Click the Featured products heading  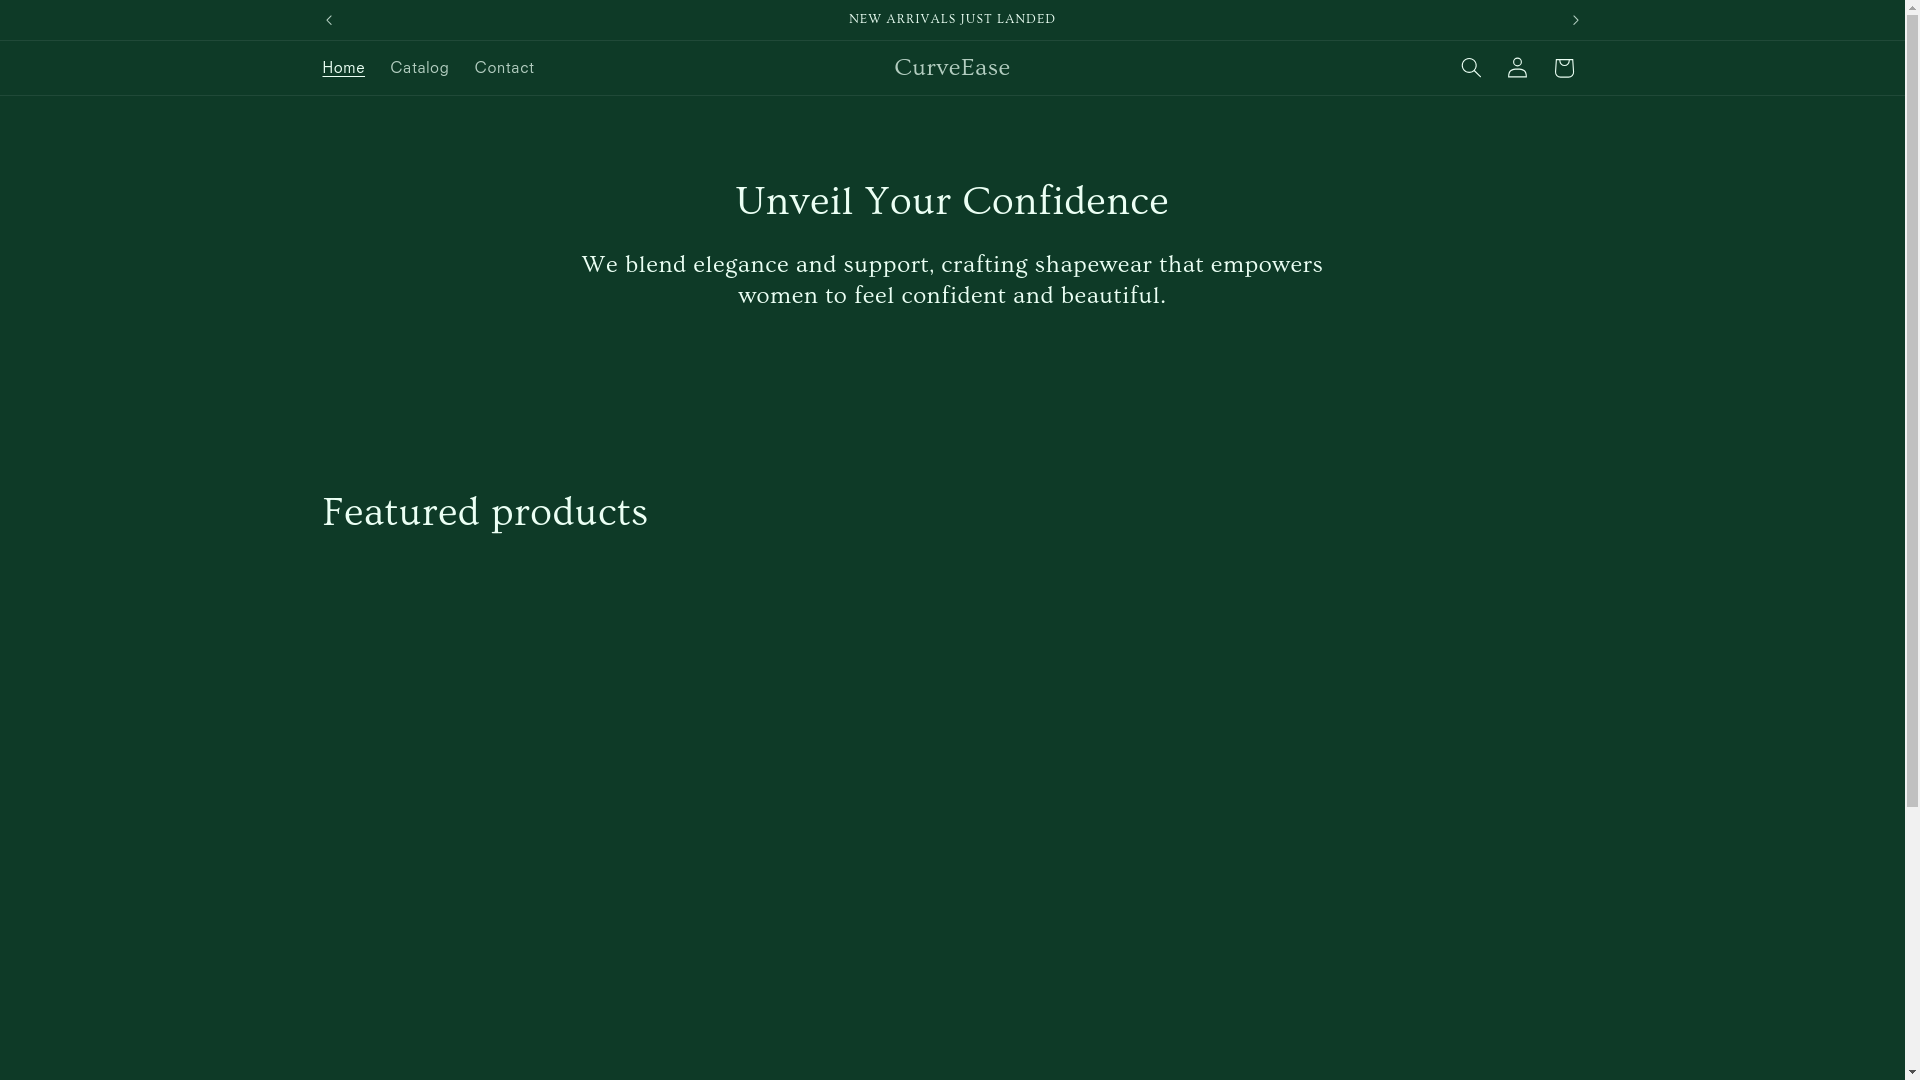coord(485,512)
